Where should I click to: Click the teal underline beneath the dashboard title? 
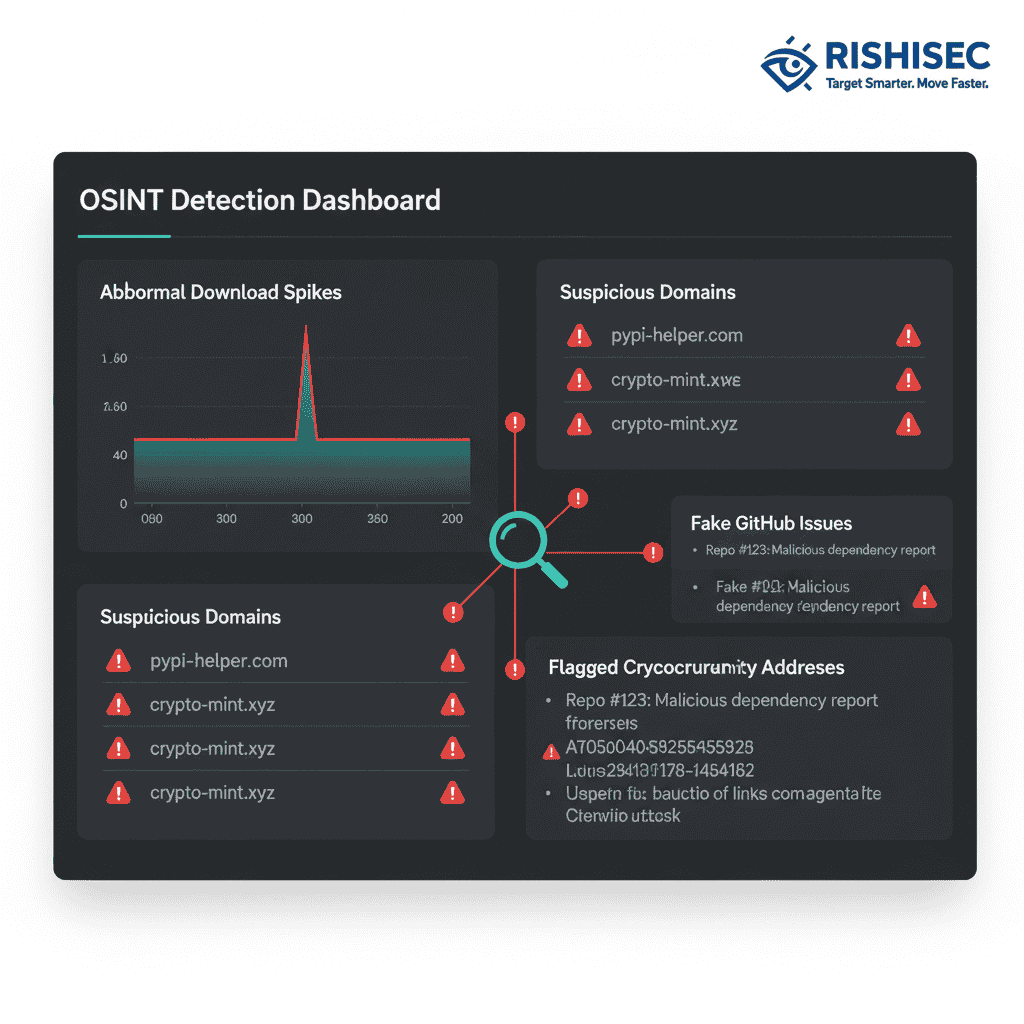124,237
